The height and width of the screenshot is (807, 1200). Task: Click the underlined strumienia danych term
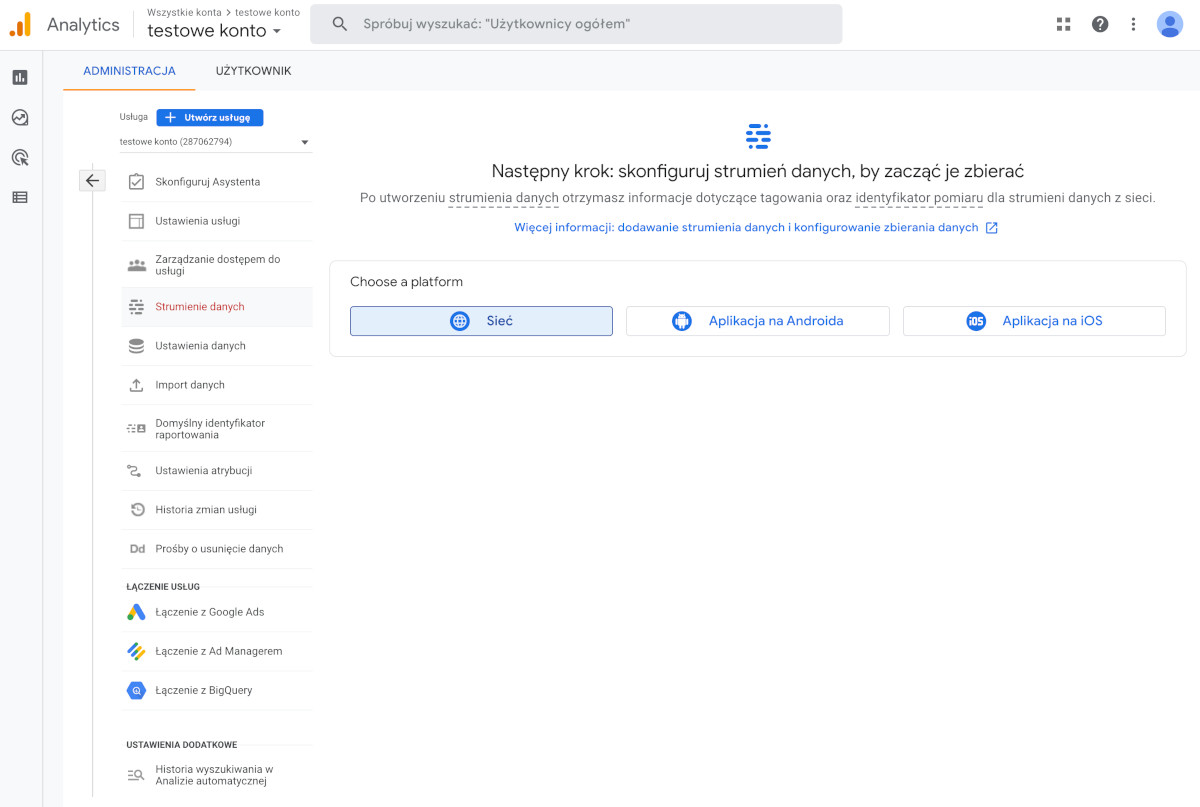(503, 198)
